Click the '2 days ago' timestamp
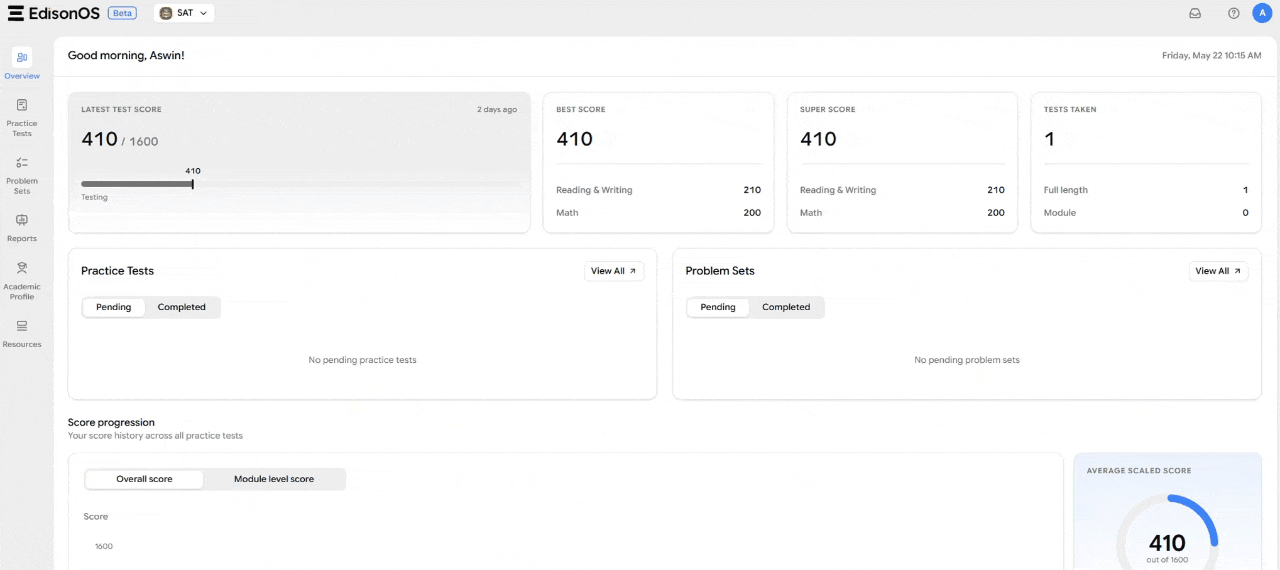This screenshot has height=570, width=1280. 497,110
